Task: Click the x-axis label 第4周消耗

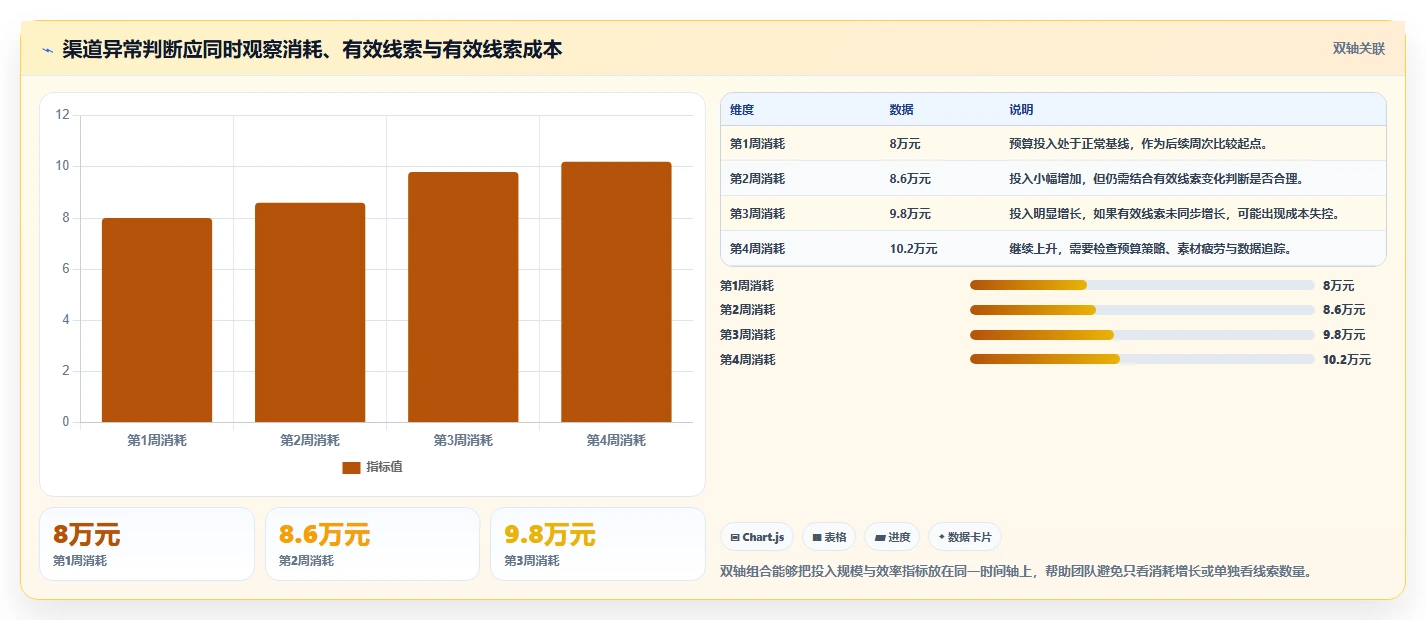Action: point(616,440)
